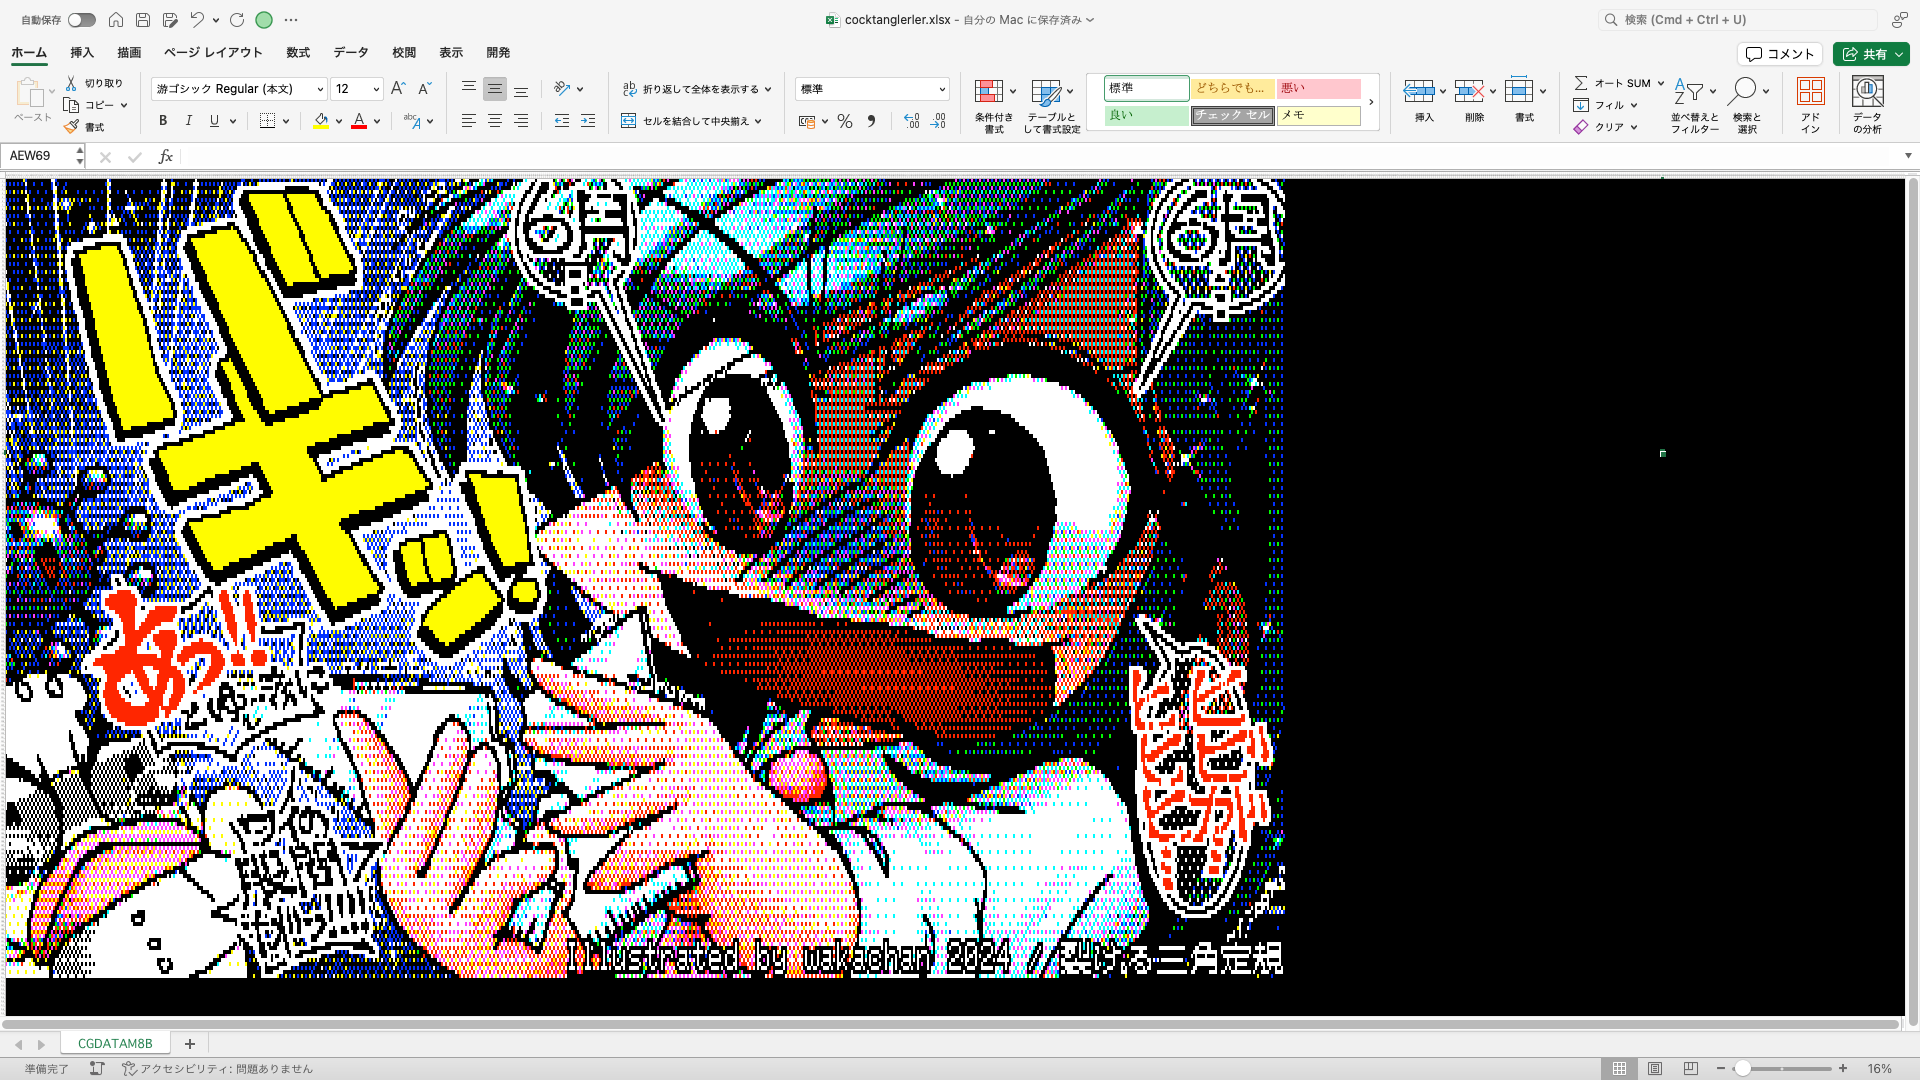Click the クリア clear button
1920x1080 pixels.
1606,127
